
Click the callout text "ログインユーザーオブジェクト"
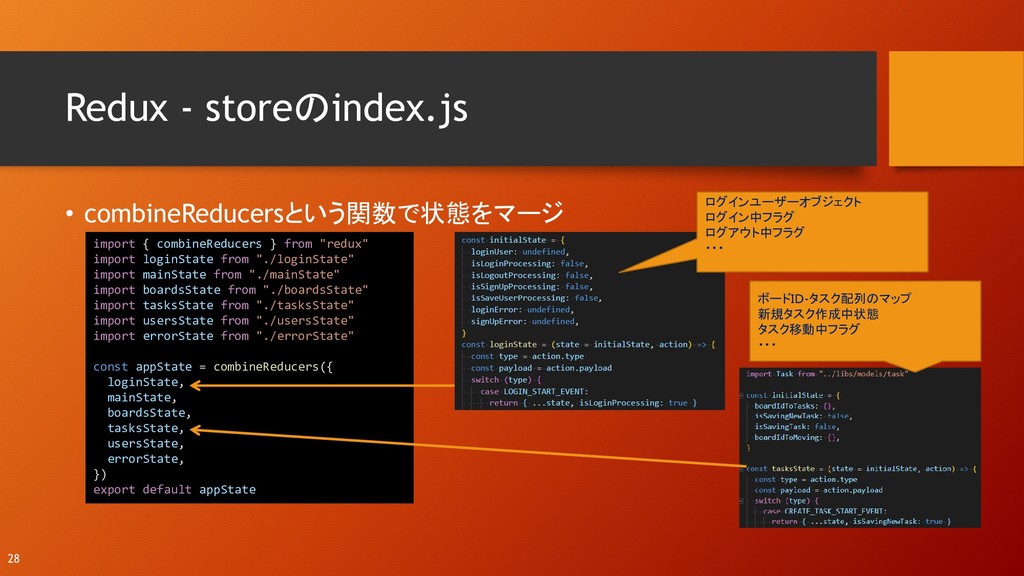pos(783,202)
